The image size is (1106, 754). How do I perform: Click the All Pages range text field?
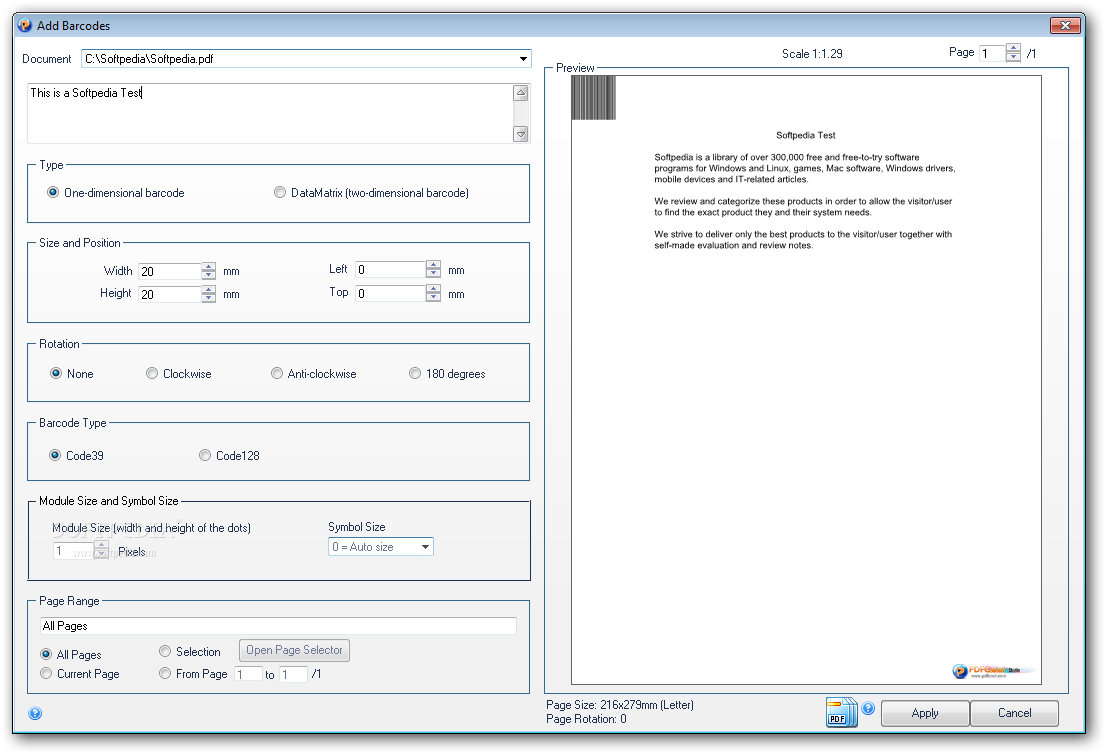(279, 626)
